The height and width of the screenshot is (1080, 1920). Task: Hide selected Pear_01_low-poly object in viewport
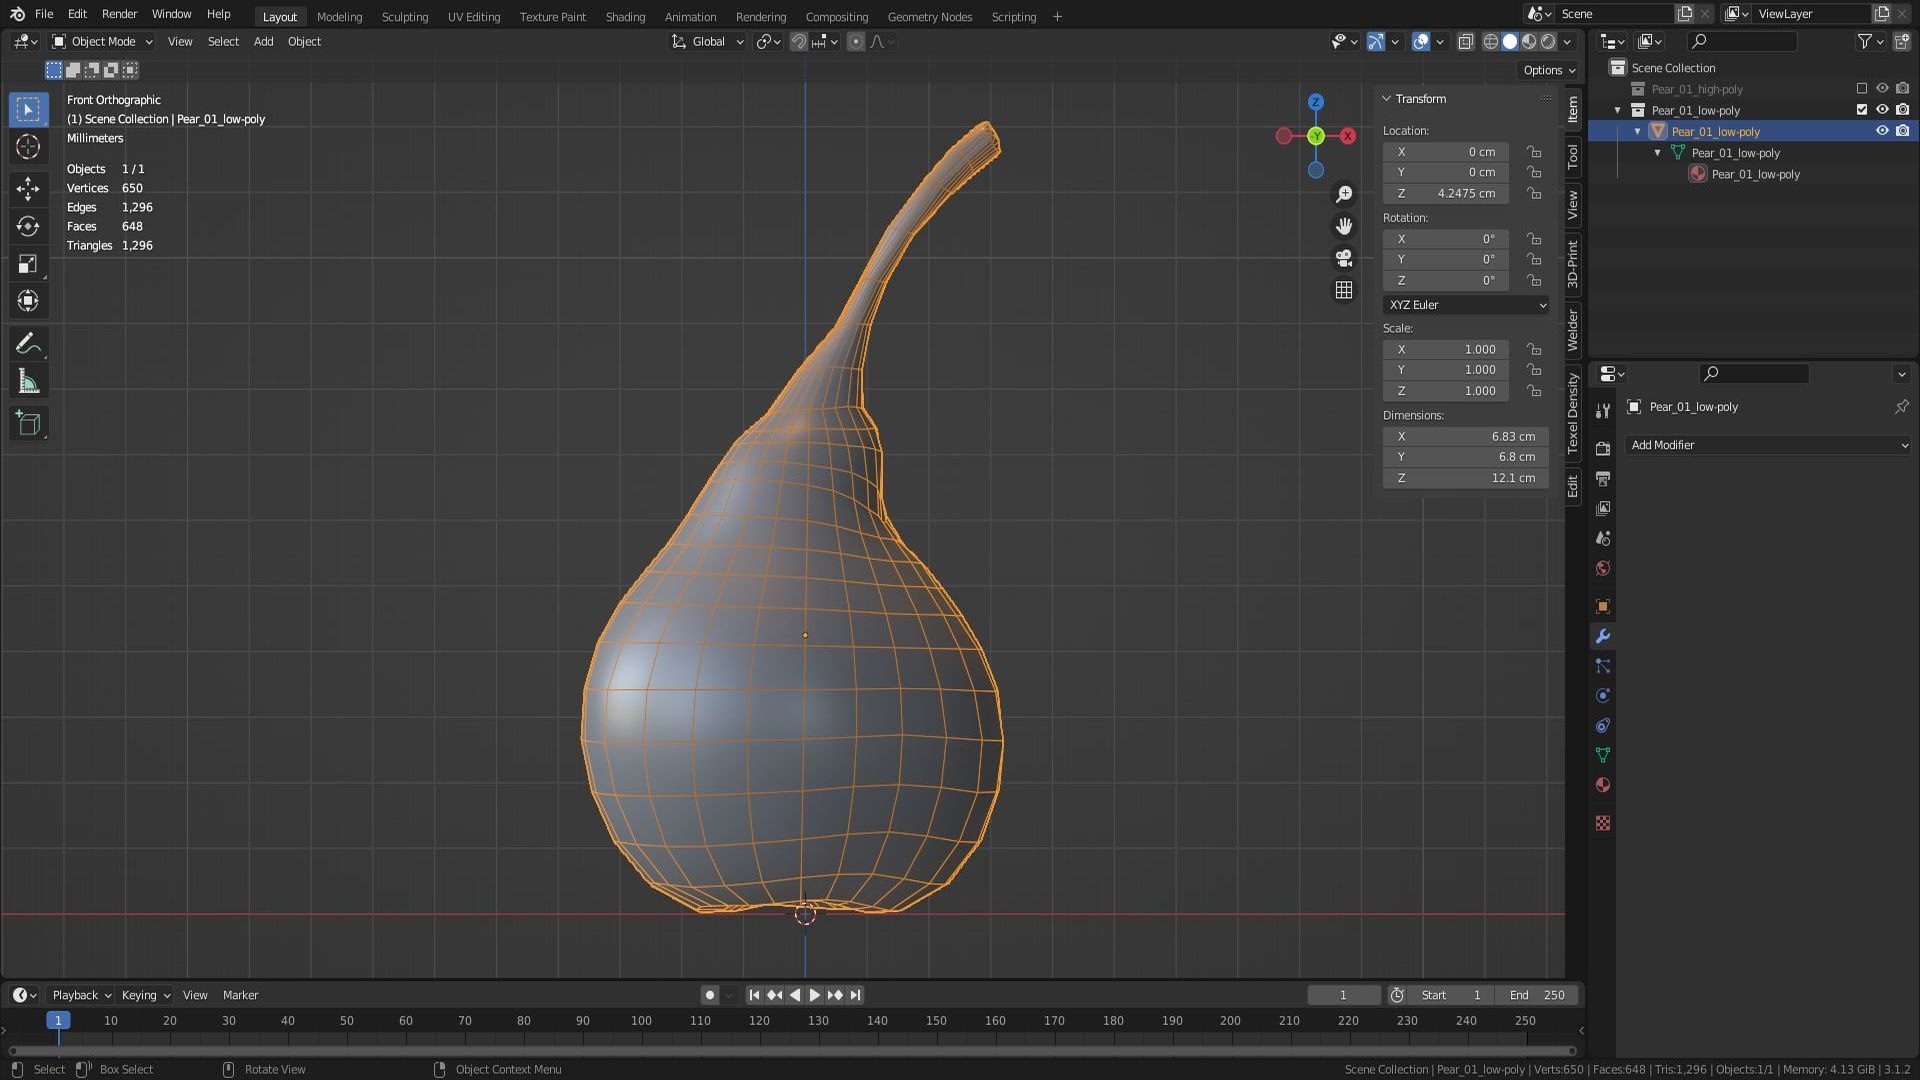[1882, 131]
